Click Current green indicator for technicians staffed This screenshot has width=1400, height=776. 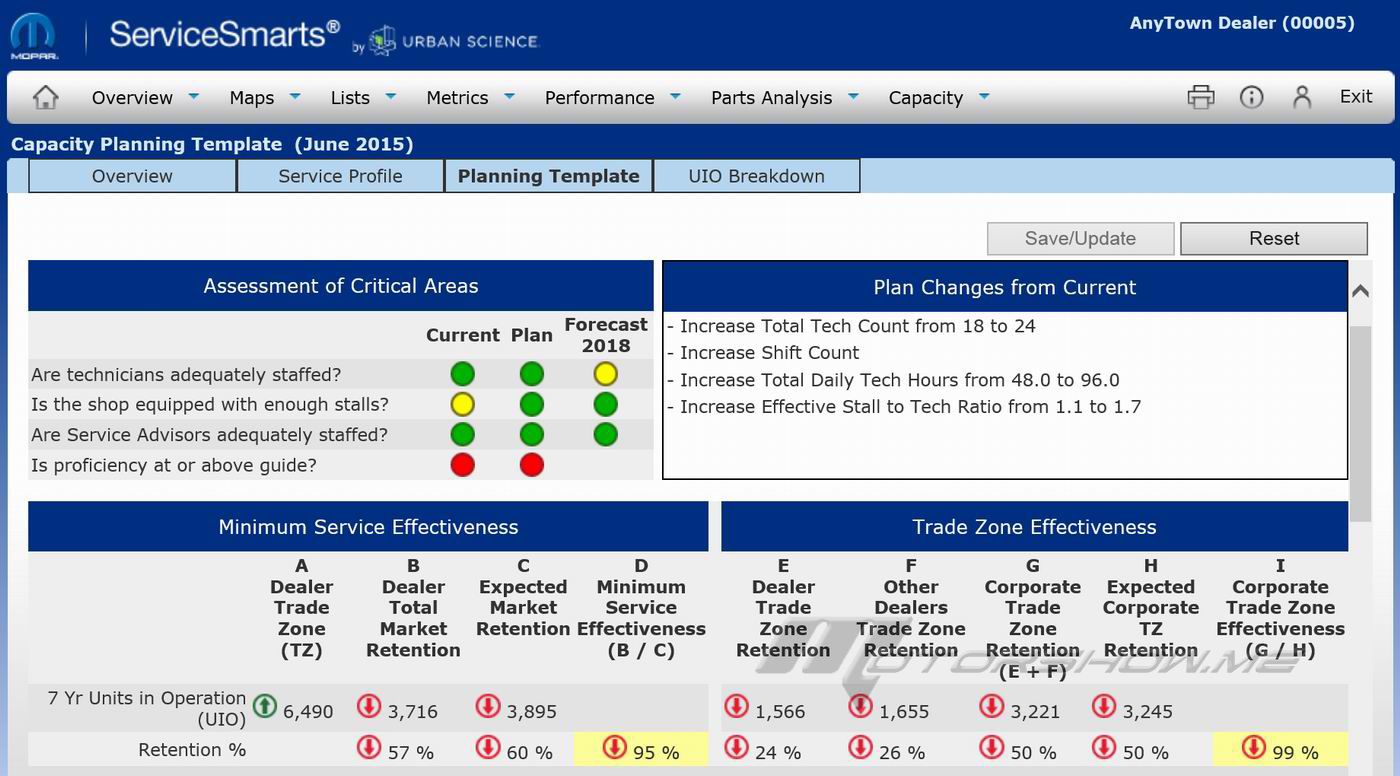click(462, 374)
